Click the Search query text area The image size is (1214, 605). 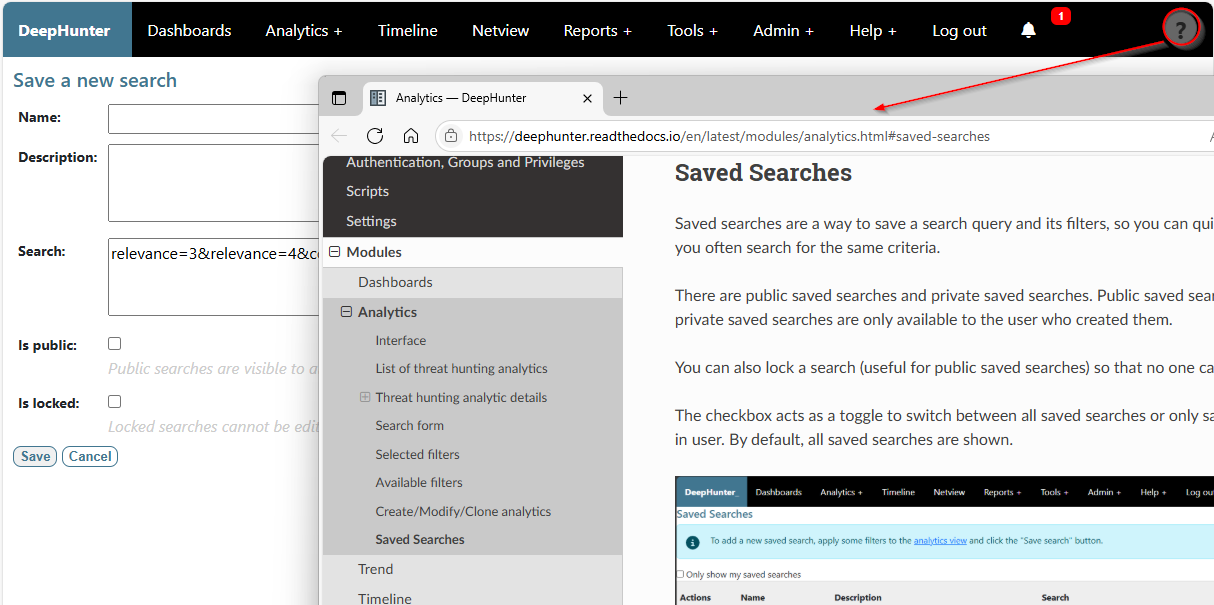coord(213,277)
